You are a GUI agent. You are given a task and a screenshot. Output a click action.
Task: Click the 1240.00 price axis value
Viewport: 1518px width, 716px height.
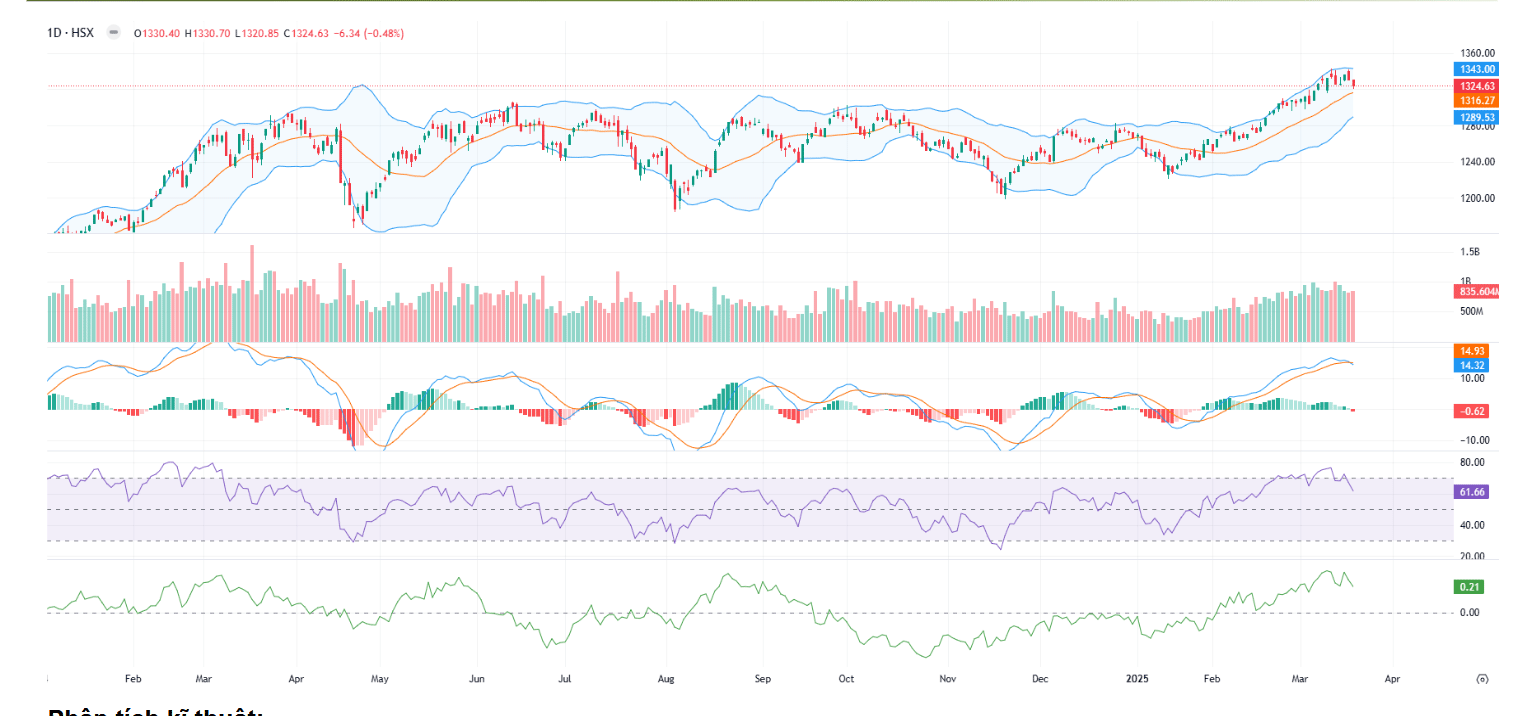(1477, 162)
